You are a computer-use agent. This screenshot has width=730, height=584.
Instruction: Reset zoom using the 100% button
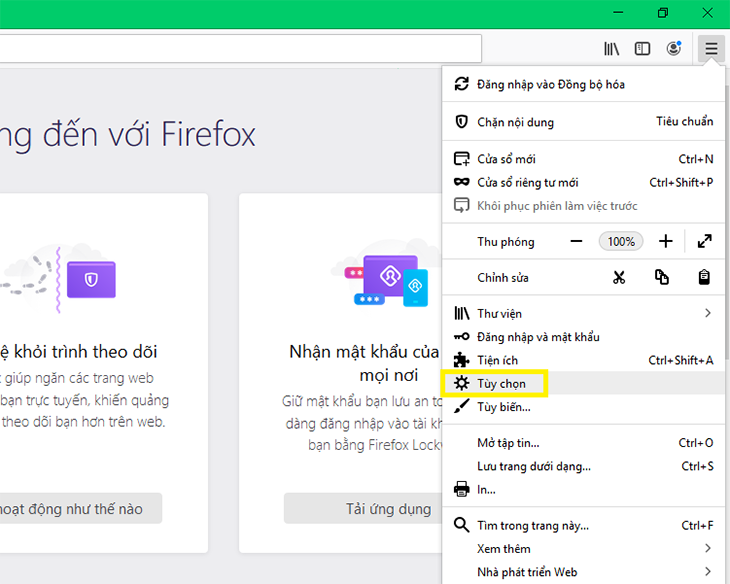point(621,241)
